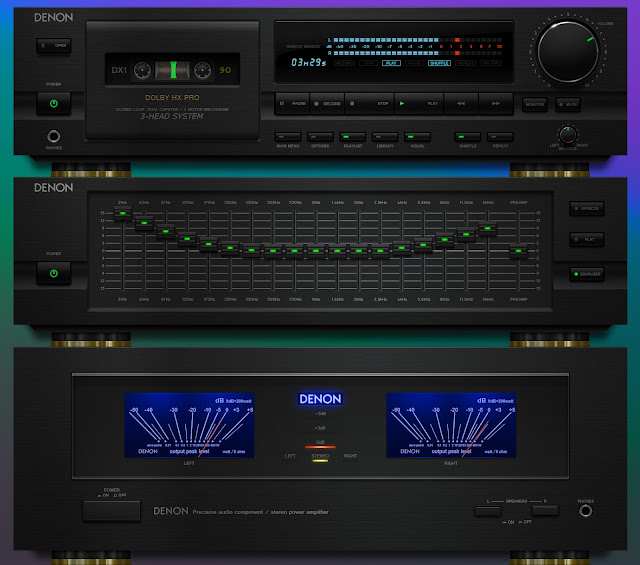The height and width of the screenshot is (565, 640).
Task: Click the 250Hz equalizer slider handle
Action: coord(230,248)
